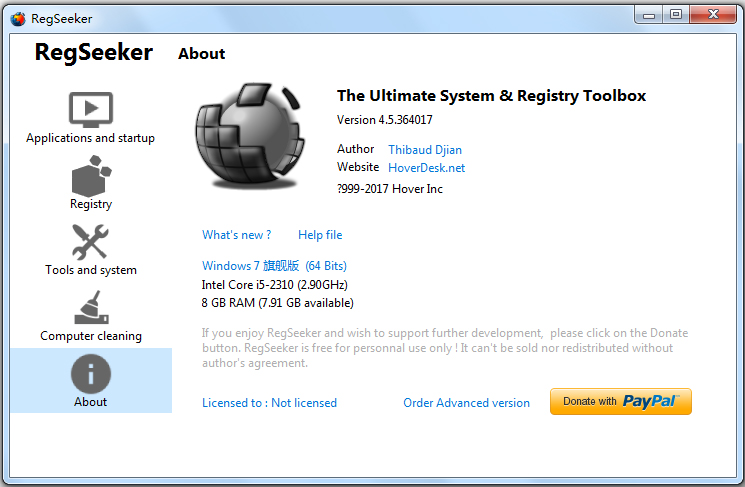Click the RegSeeker heading in the header
This screenshot has width=745, height=487.
93,53
